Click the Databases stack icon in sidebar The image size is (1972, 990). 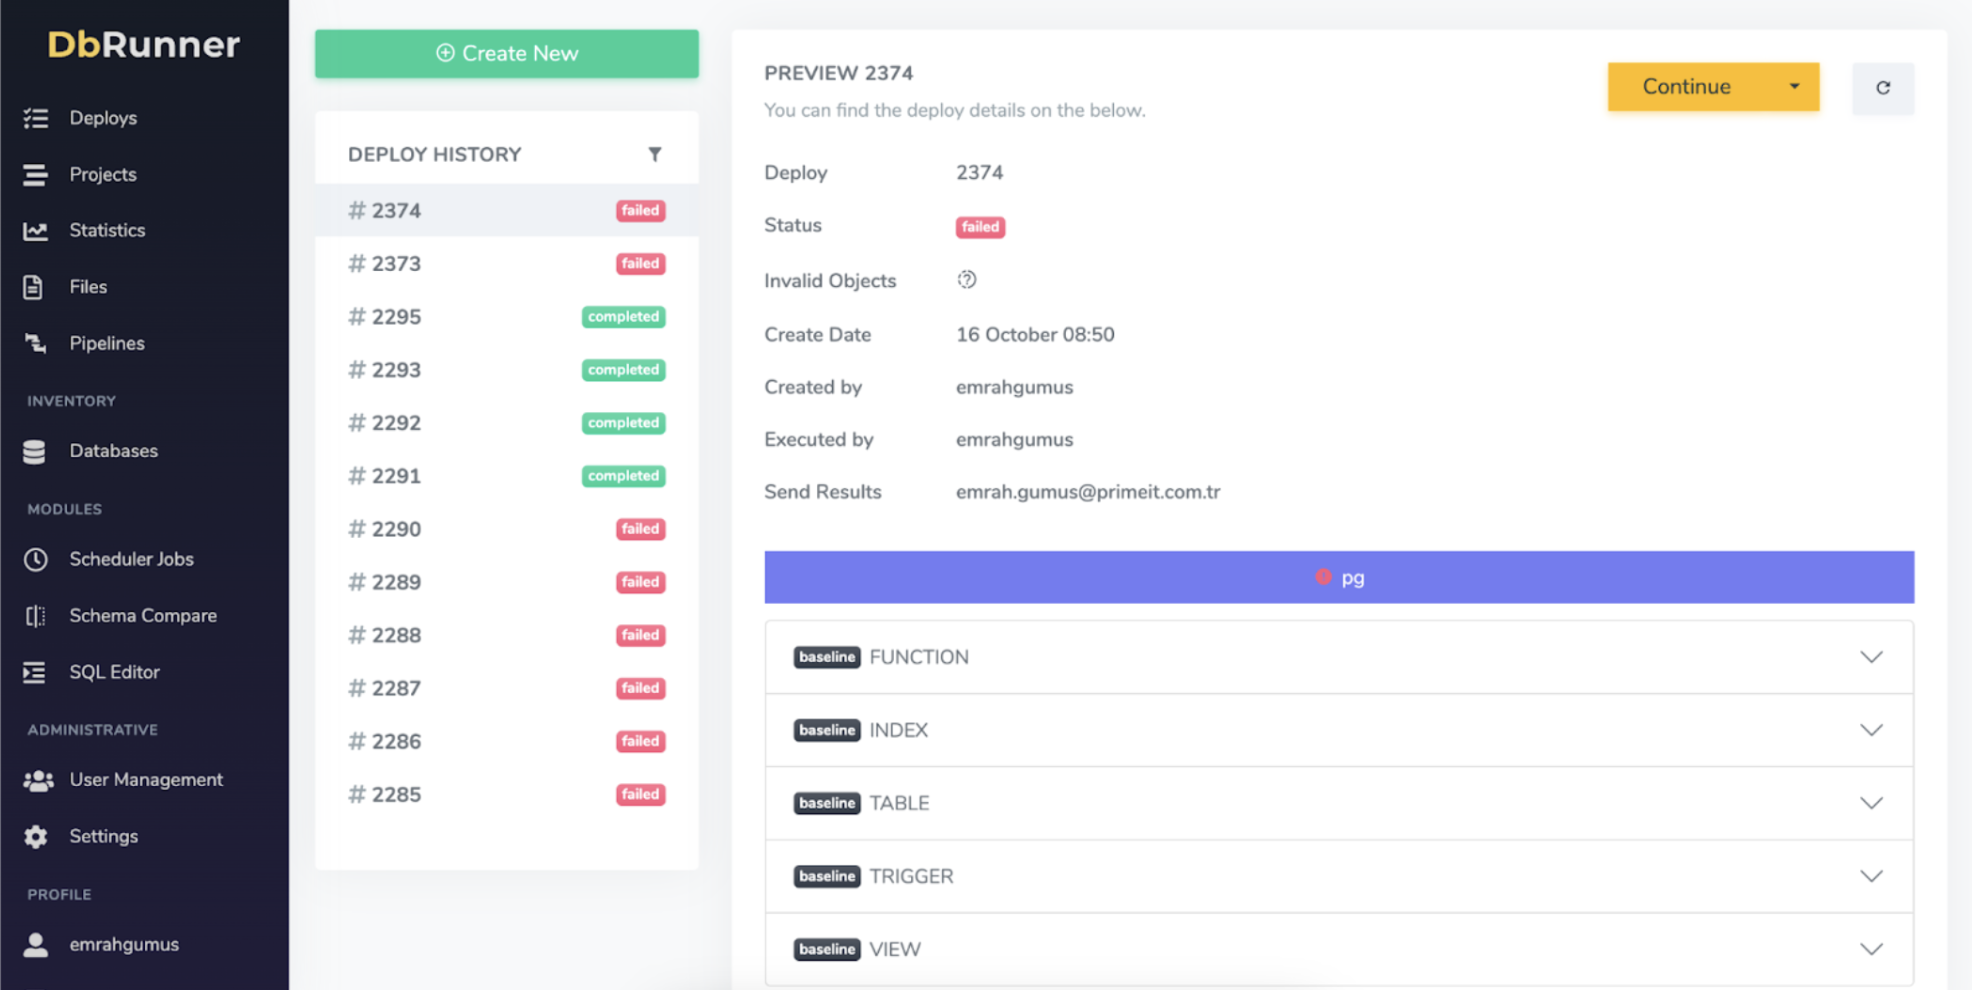tap(35, 452)
